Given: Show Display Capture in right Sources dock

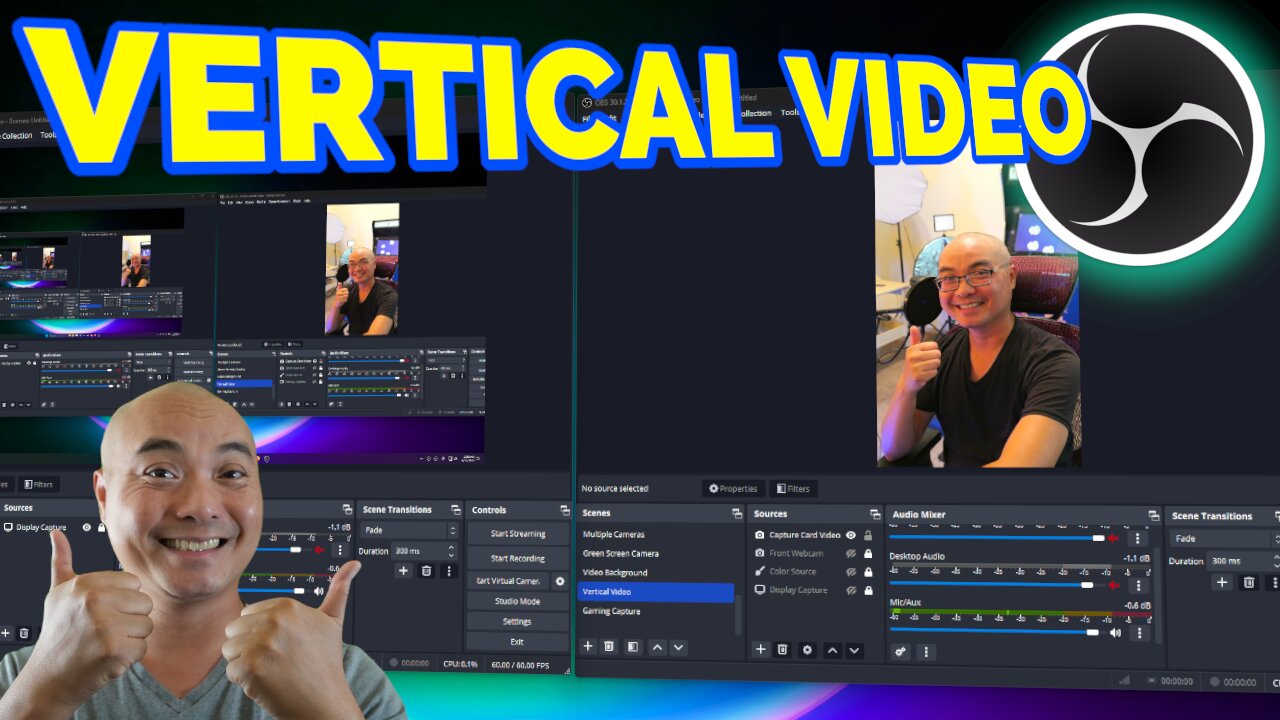Looking at the screenshot, I should [x=851, y=590].
